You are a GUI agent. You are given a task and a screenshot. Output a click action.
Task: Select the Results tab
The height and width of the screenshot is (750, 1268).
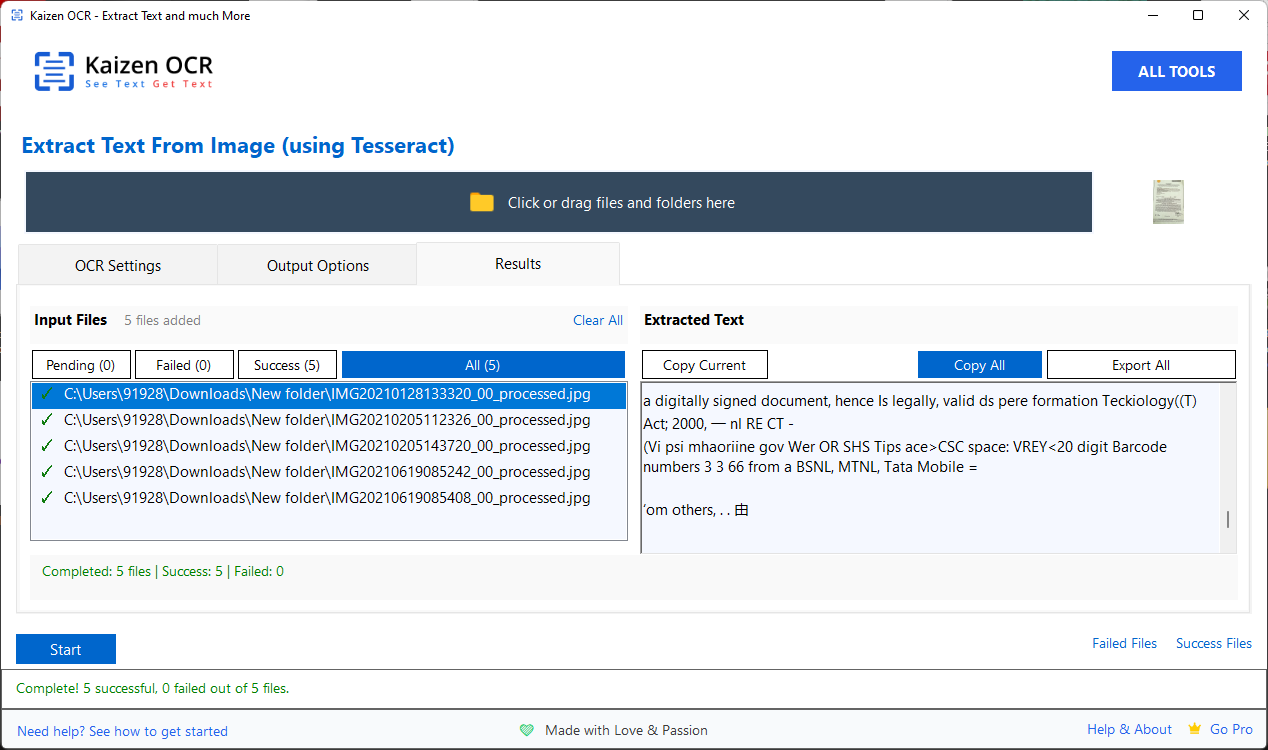tap(518, 263)
